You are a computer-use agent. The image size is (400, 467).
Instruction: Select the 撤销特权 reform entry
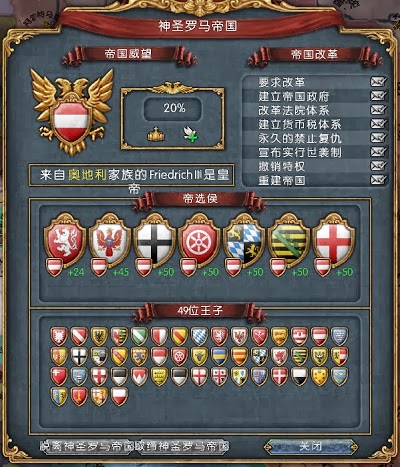[x=314, y=166]
